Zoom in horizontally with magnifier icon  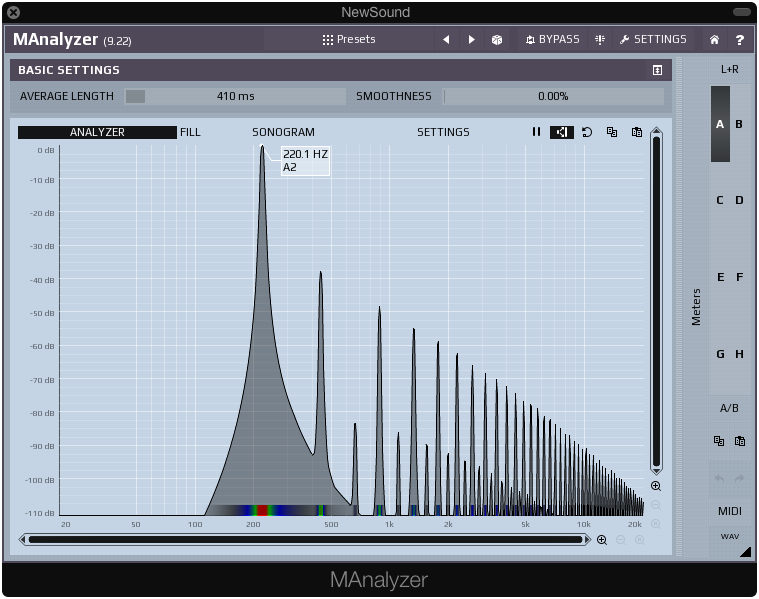point(602,540)
